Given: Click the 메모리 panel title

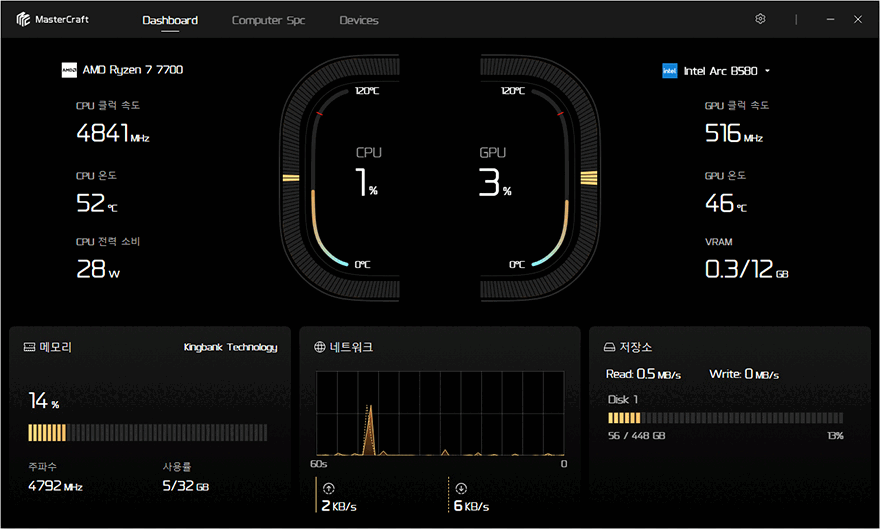Looking at the screenshot, I should (56, 347).
